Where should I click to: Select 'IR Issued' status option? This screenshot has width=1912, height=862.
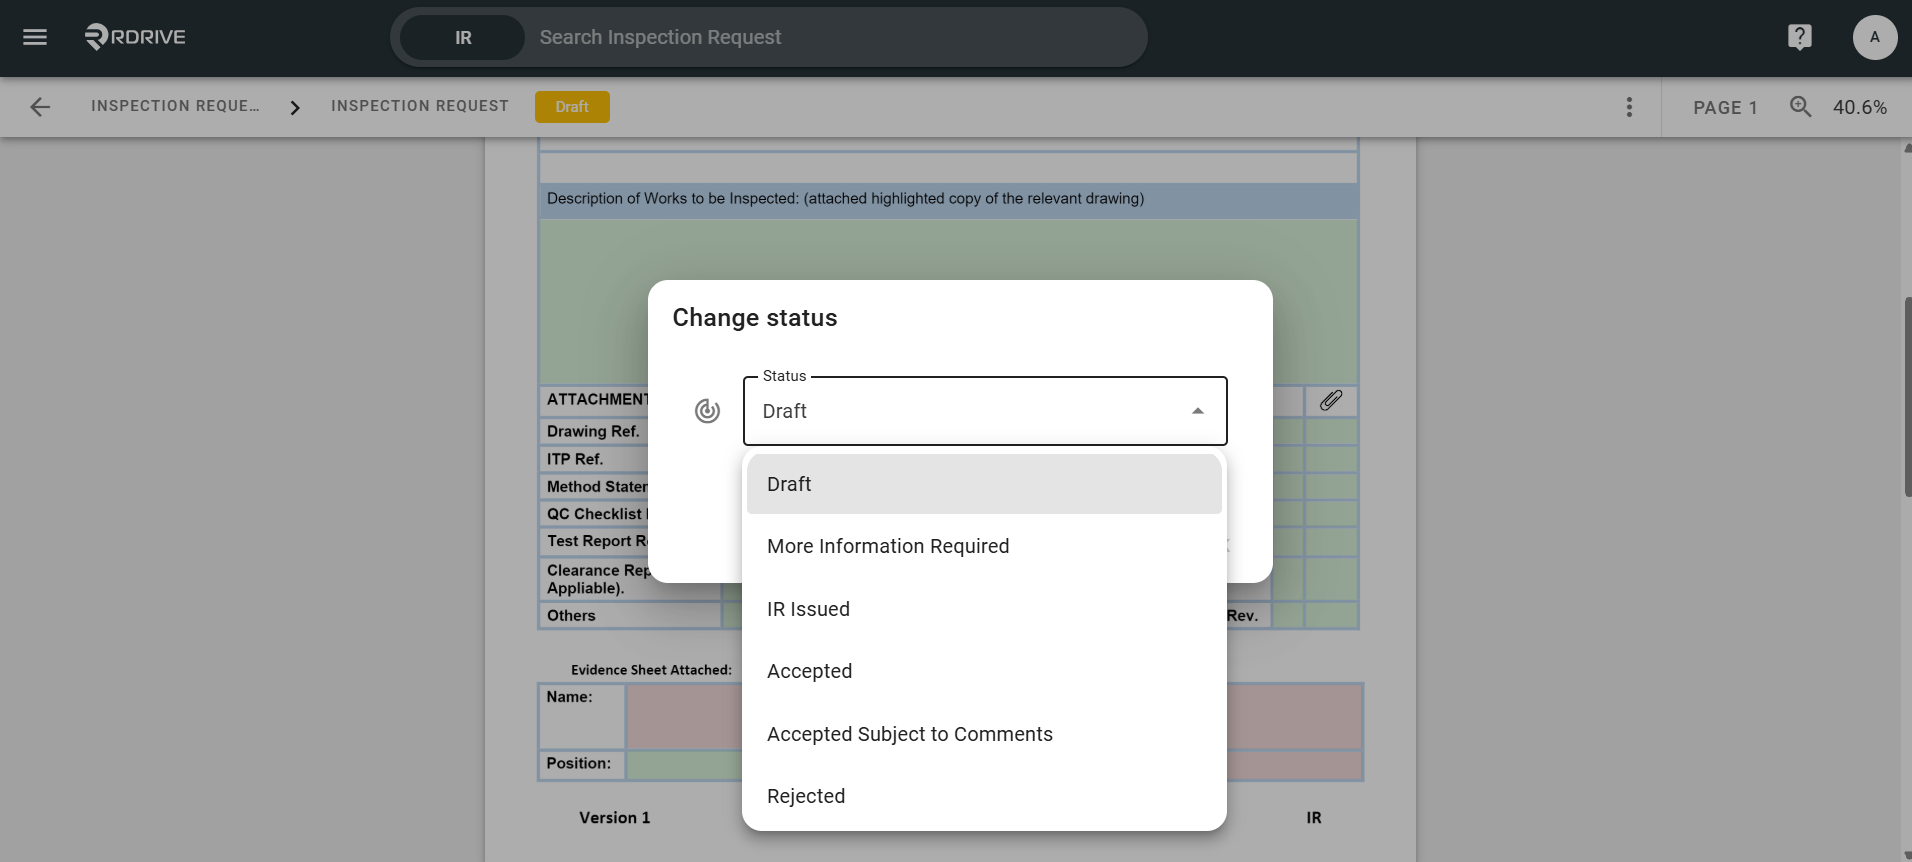[x=984, y=609]
